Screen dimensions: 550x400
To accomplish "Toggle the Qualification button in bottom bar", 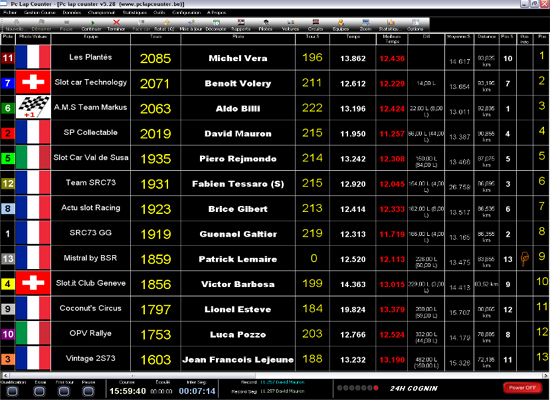I will pyautogui.click(x=13, y=391).
